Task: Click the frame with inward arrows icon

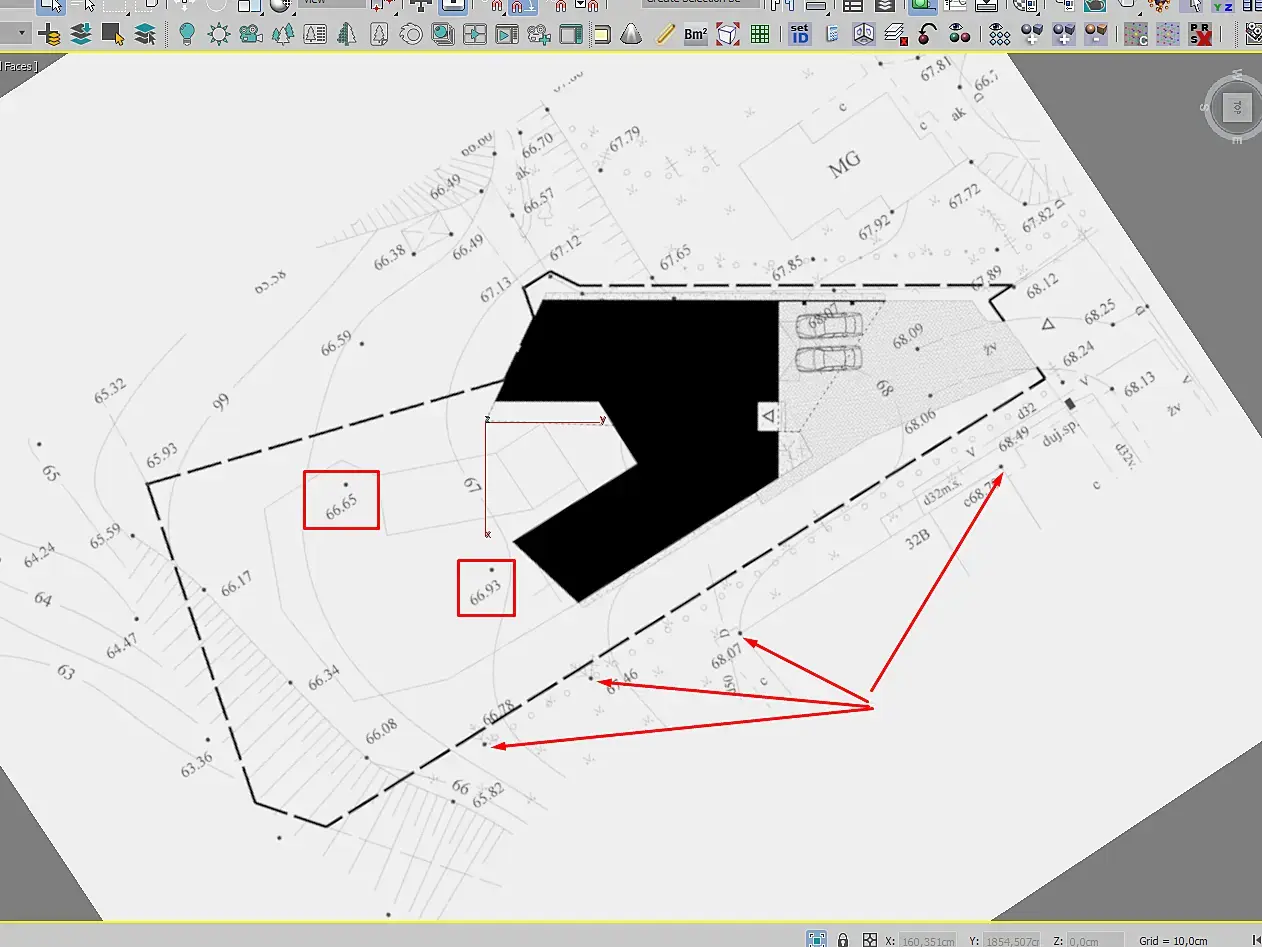Action: tap(475, 36)
